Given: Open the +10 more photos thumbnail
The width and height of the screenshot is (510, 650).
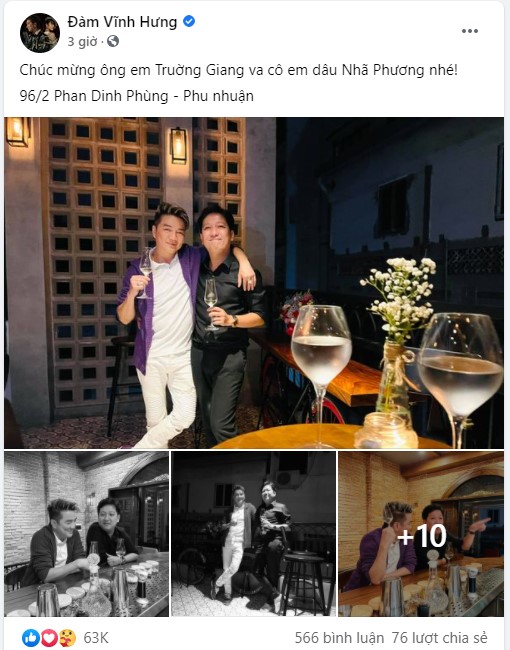Looking at the screenshot, I should coord(421,534).
